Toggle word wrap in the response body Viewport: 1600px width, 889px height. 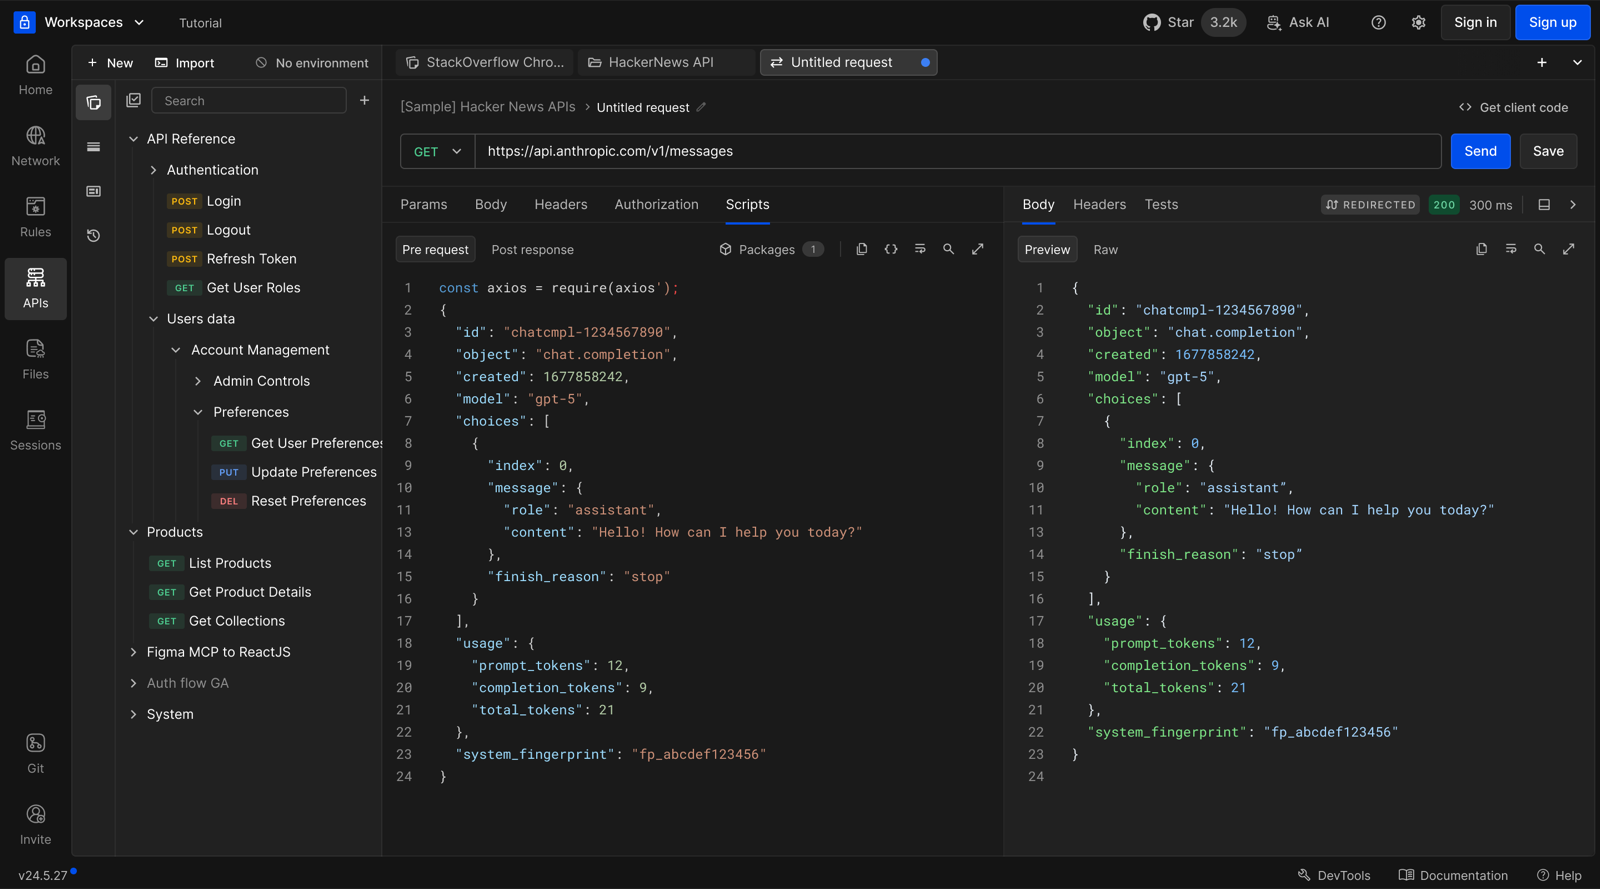point(1511,249)
